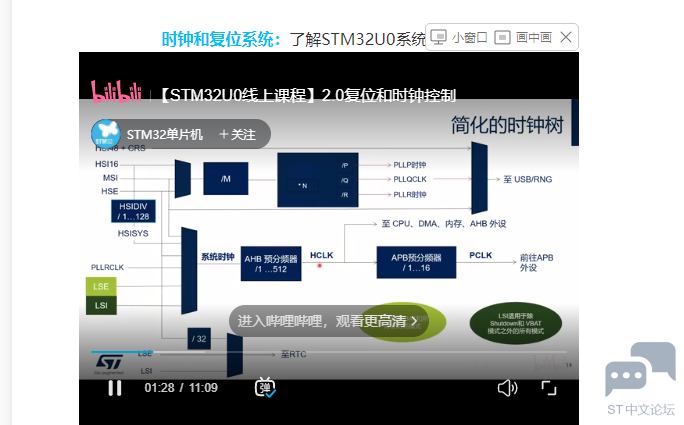Click the 时钟和复位系统 heading link

click(x=221, y=39)
